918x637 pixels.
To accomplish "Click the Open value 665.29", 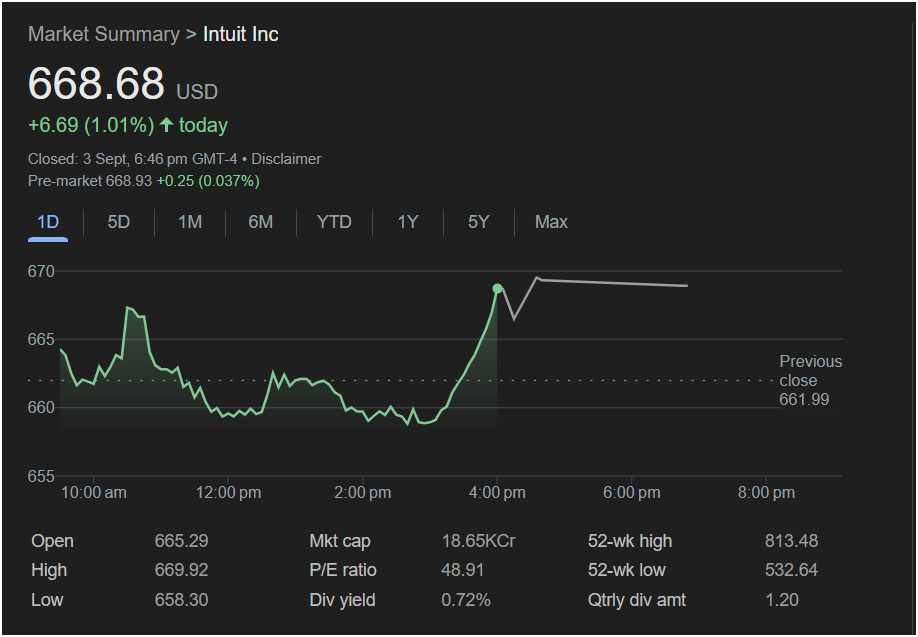I will (181, 541).
